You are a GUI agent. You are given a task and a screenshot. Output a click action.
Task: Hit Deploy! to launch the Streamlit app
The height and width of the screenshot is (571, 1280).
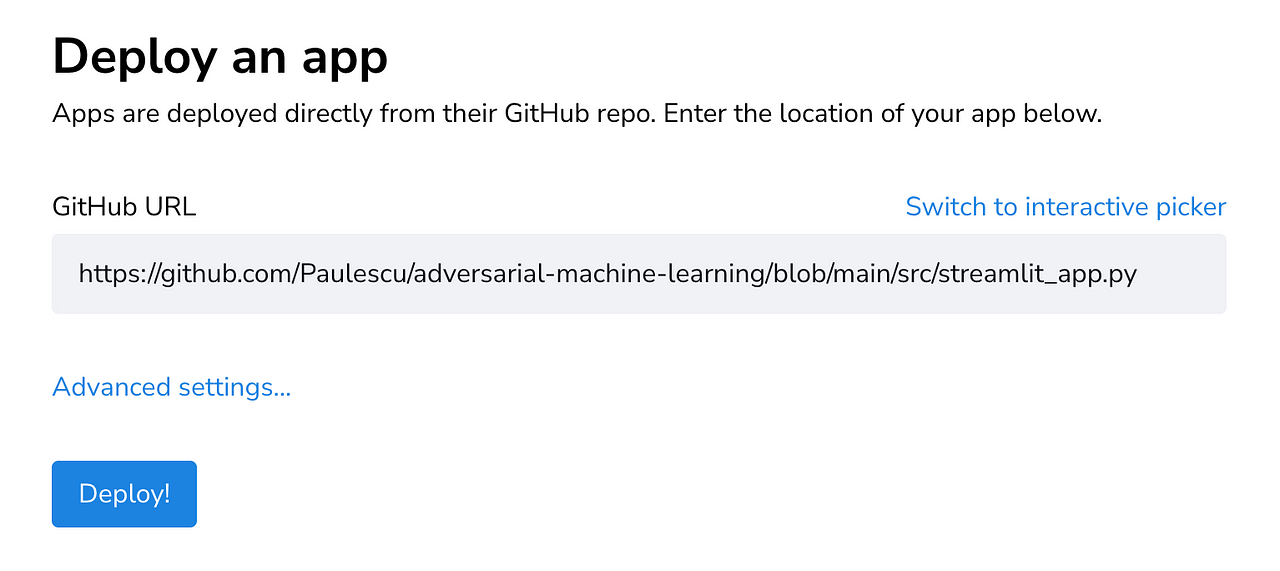tap(124, 494)
